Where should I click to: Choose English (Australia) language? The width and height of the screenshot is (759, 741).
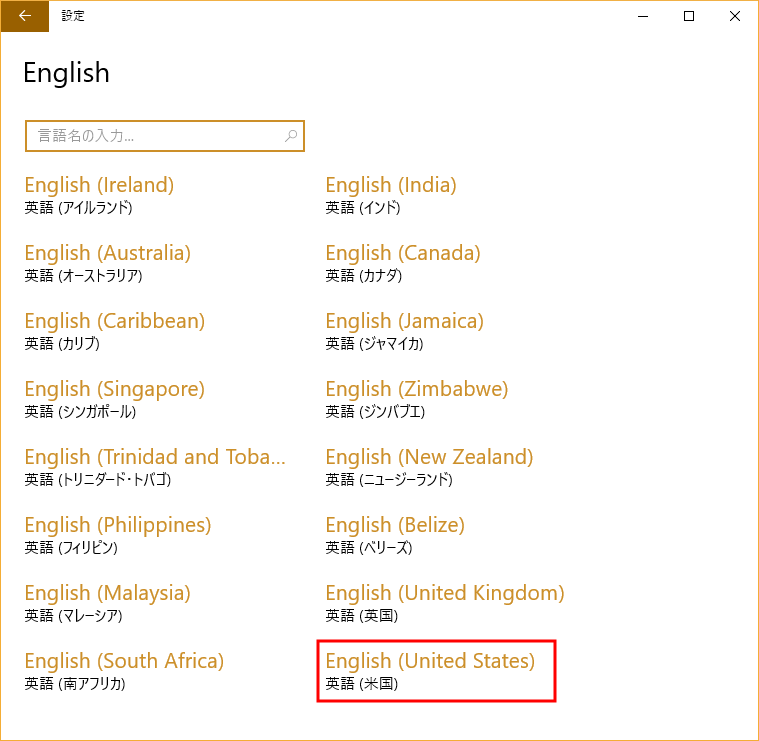tap(107, 263)
